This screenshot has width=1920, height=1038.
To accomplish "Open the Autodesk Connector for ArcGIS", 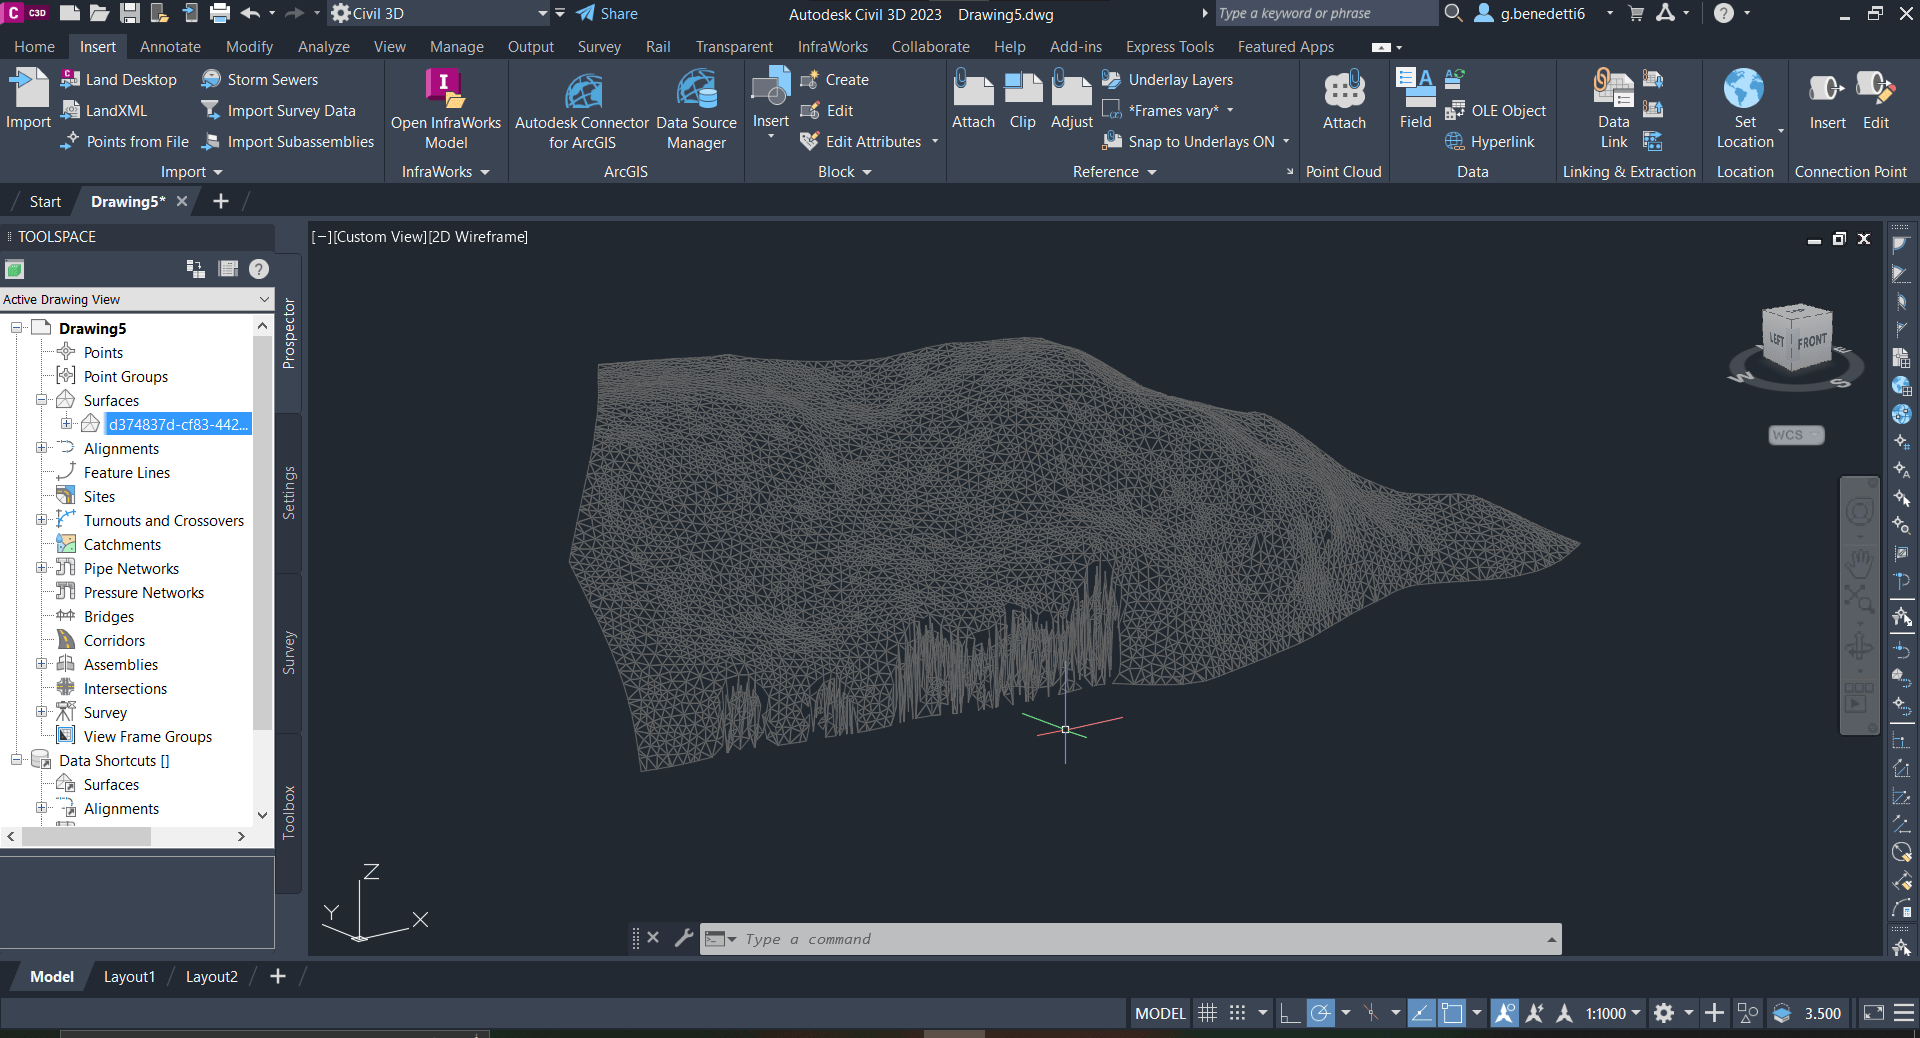I will (581, 105).
